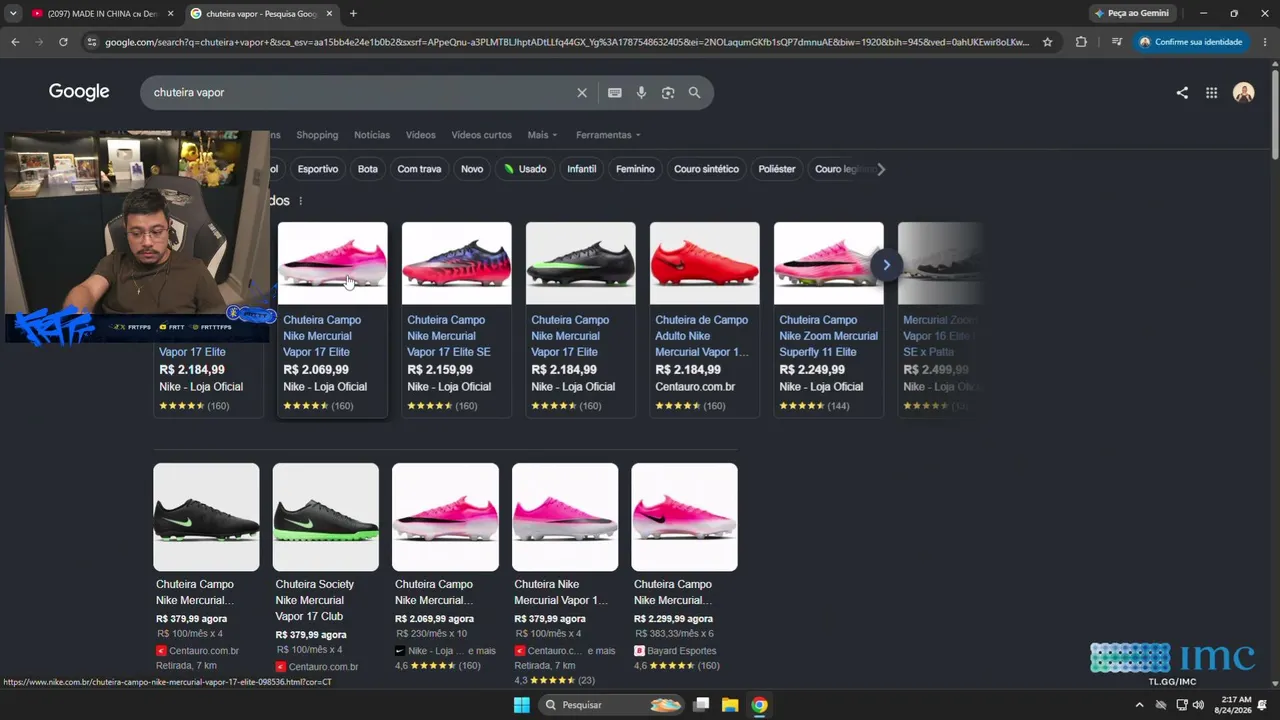Image resolution: width=1280 pixels, height=720 pixels.
Task: Open the Notícias results tab
Action: (372, 135)
